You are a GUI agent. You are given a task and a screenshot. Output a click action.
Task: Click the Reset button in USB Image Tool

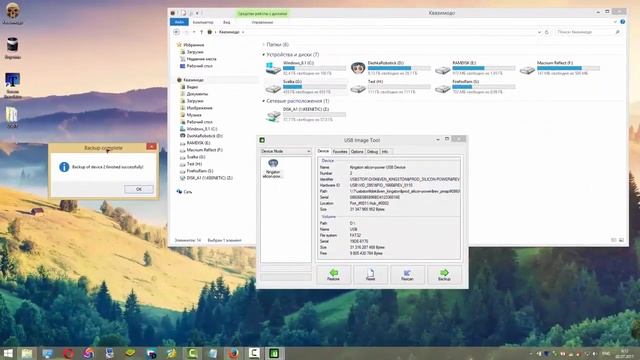(370, 275)
